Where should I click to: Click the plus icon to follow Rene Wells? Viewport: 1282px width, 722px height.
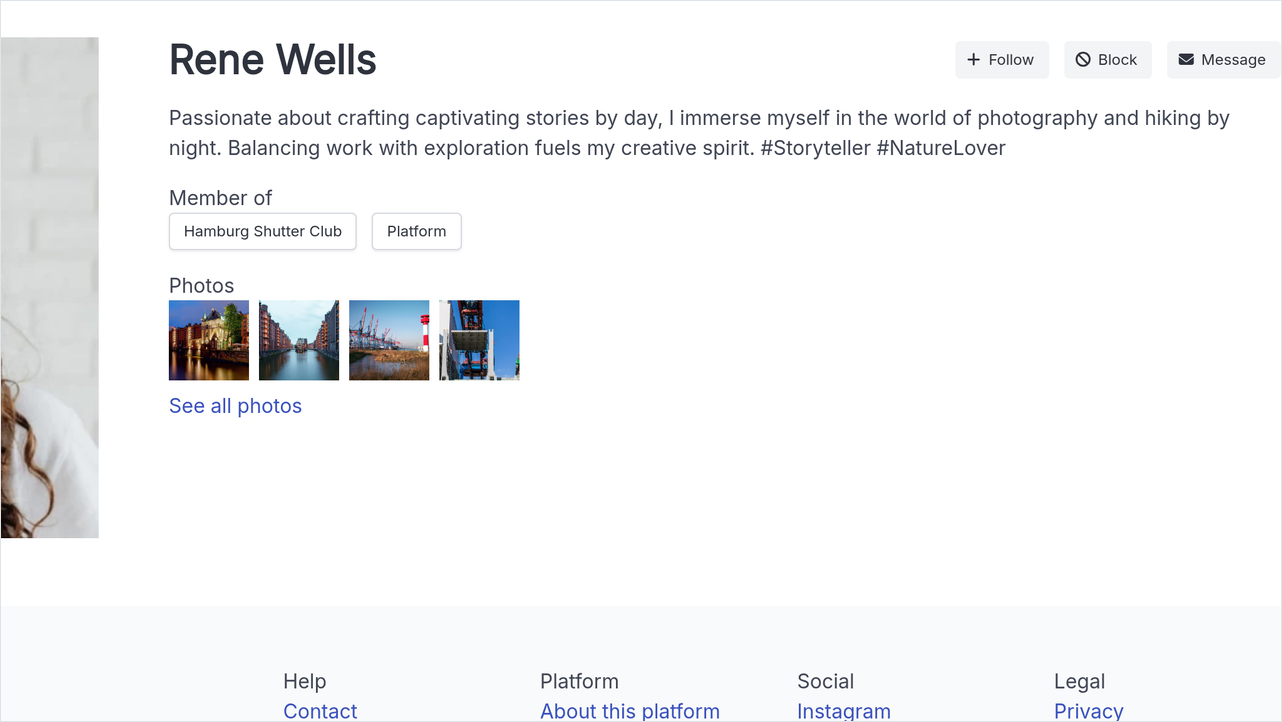pyautogui.click(x=973, y=60)
